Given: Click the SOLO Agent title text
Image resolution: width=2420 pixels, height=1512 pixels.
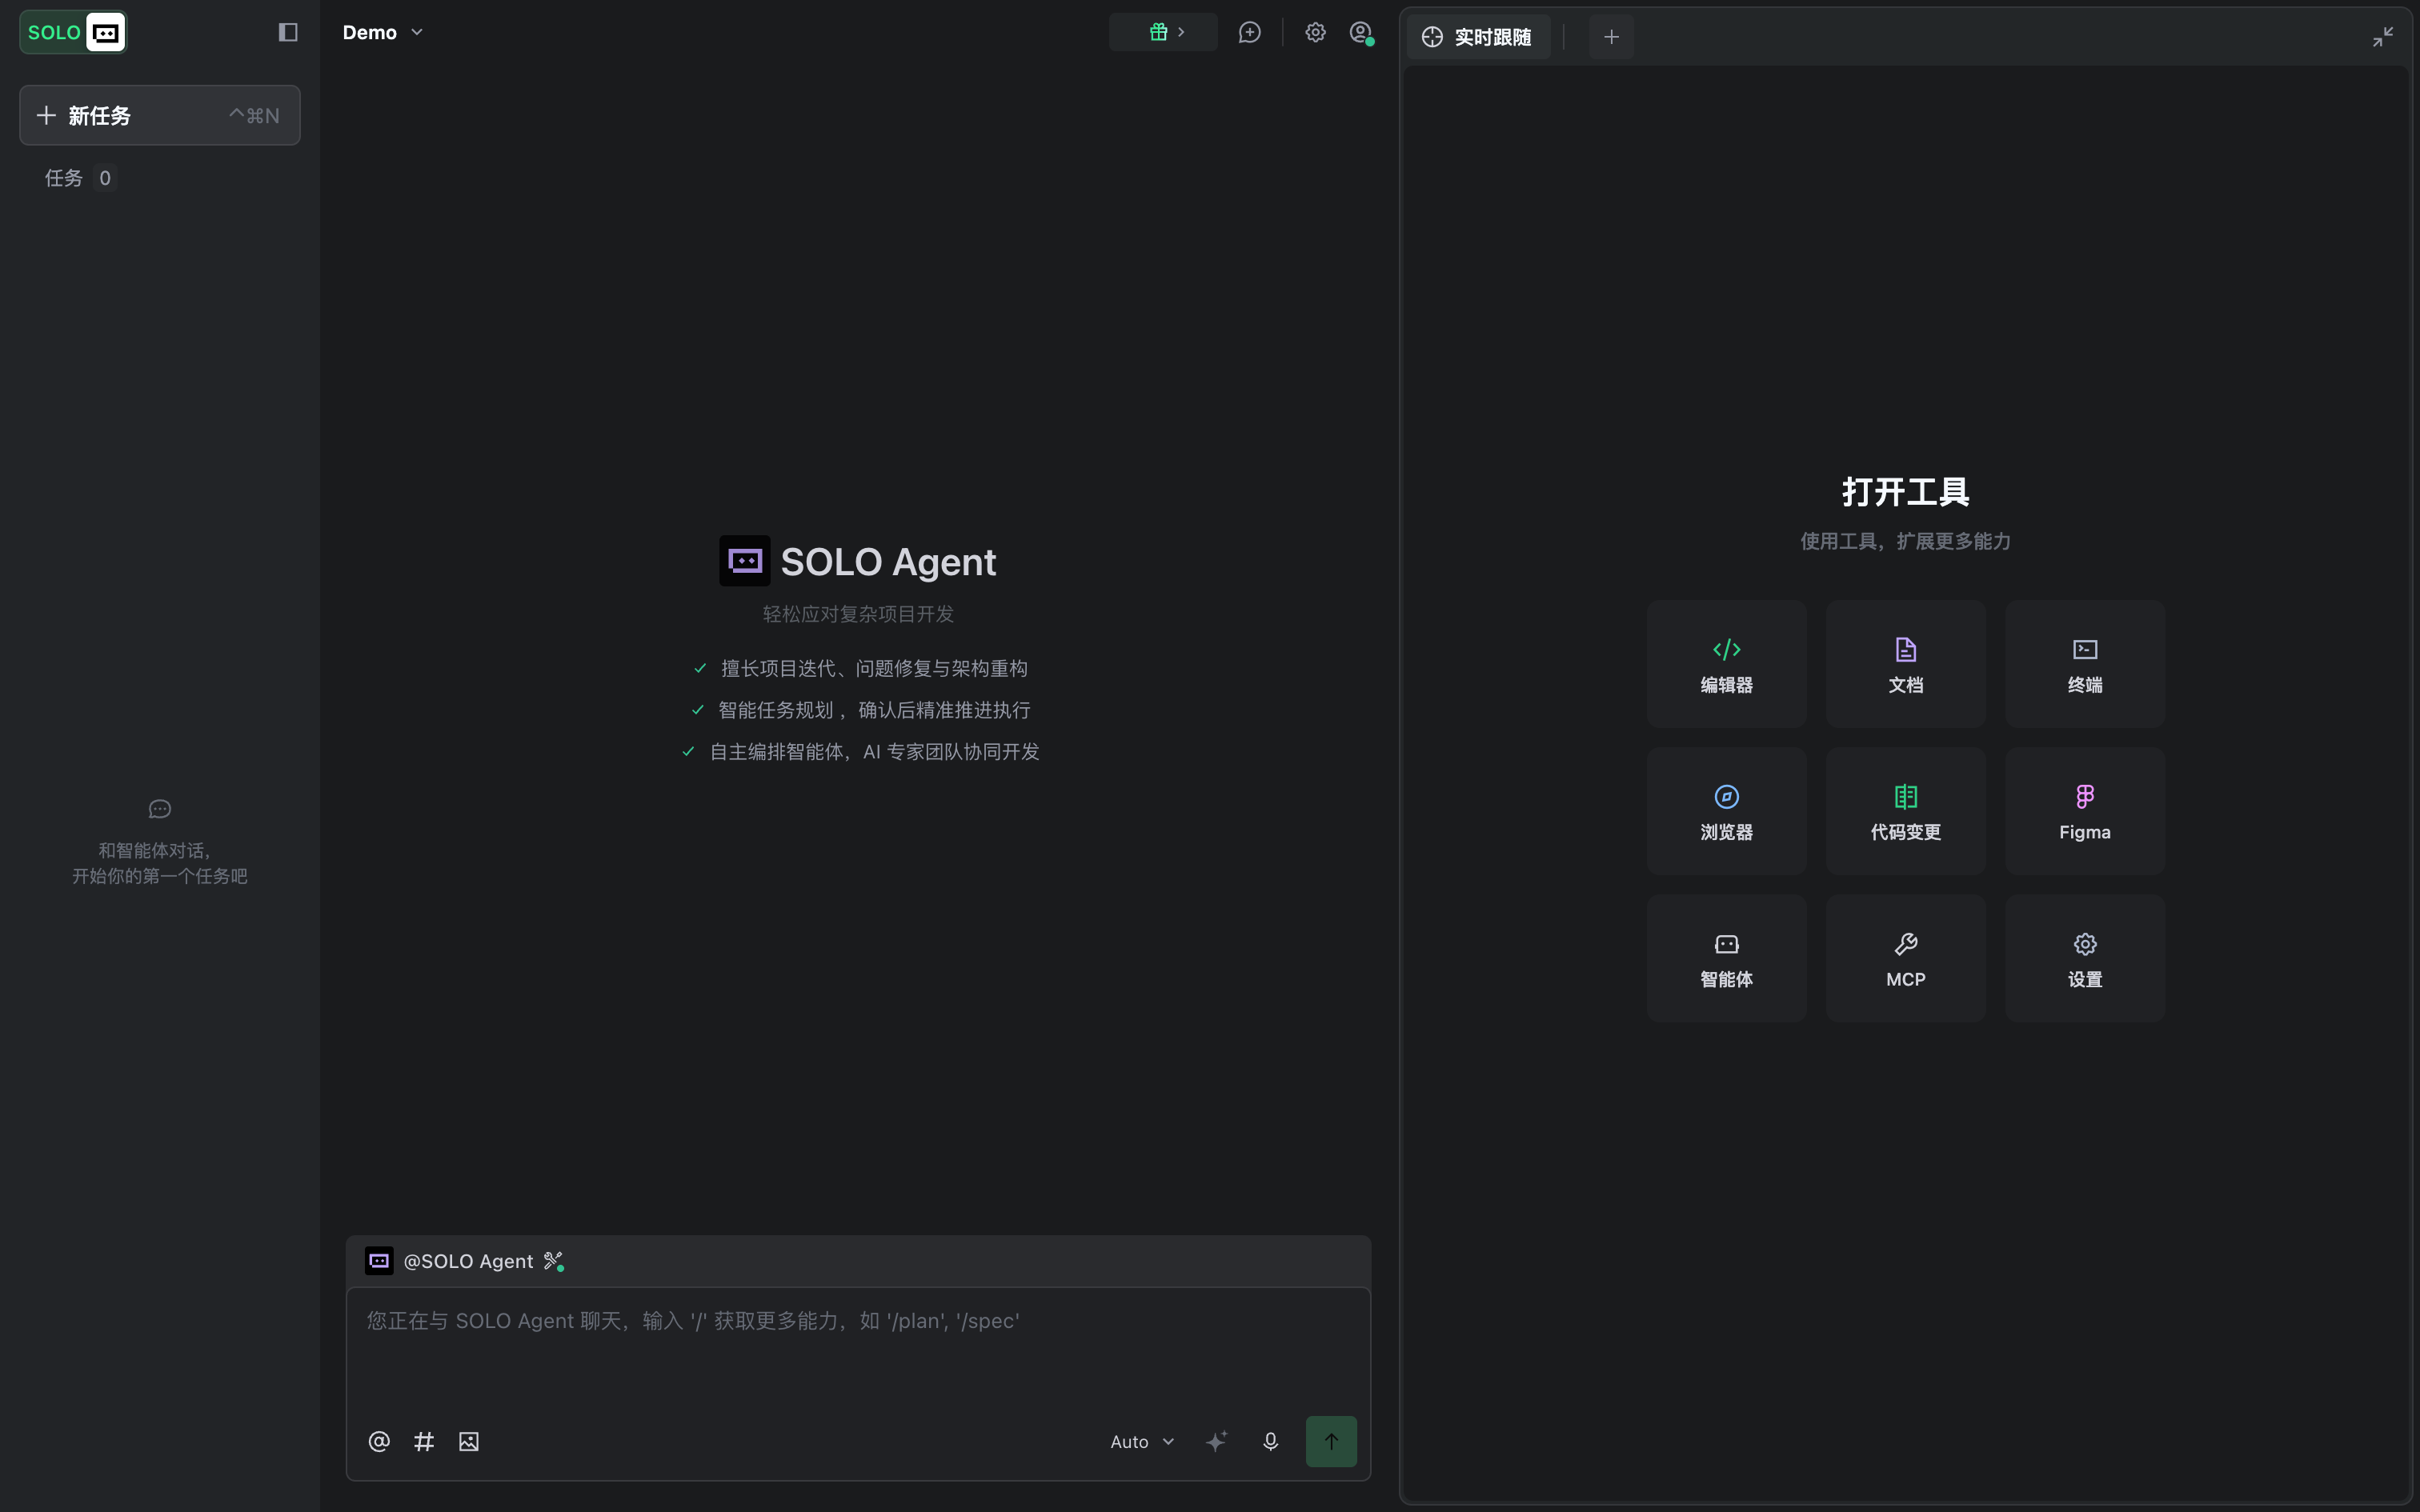Looking at the screenshot, I should (888, 561).
